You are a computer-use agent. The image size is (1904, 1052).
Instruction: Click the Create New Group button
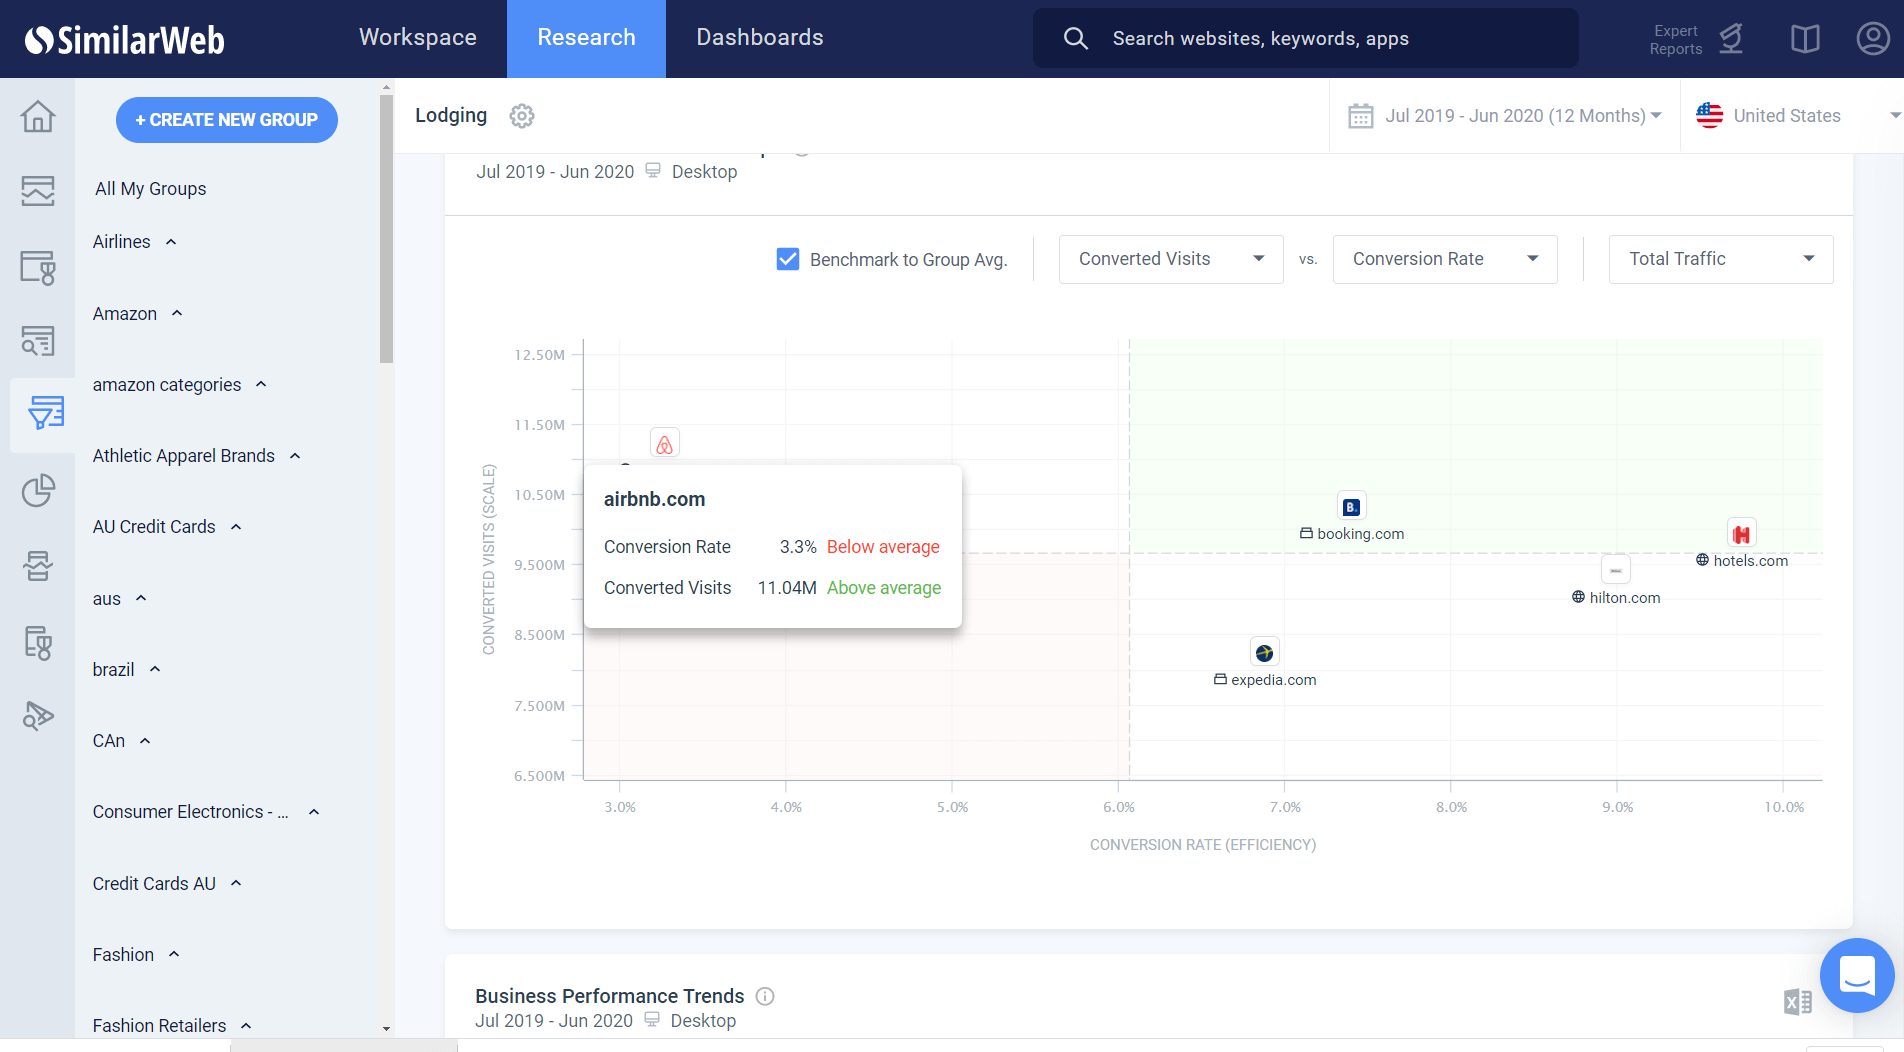click(227, 120)
